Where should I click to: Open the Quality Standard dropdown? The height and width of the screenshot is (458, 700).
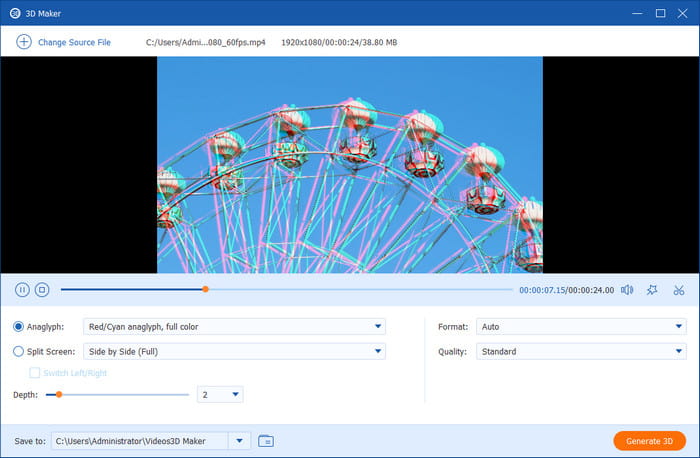678,351
